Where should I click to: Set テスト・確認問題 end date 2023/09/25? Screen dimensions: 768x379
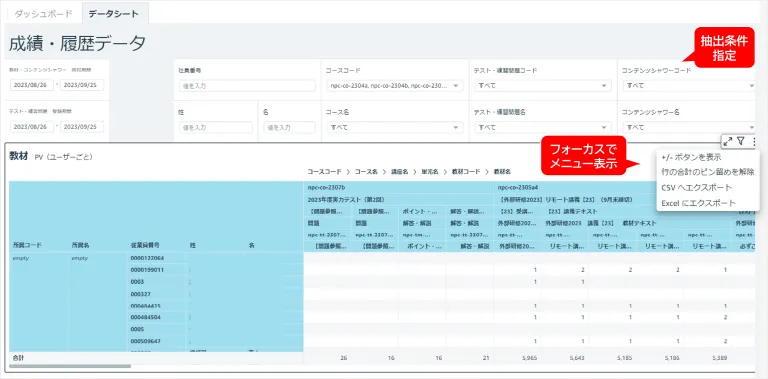82,127
